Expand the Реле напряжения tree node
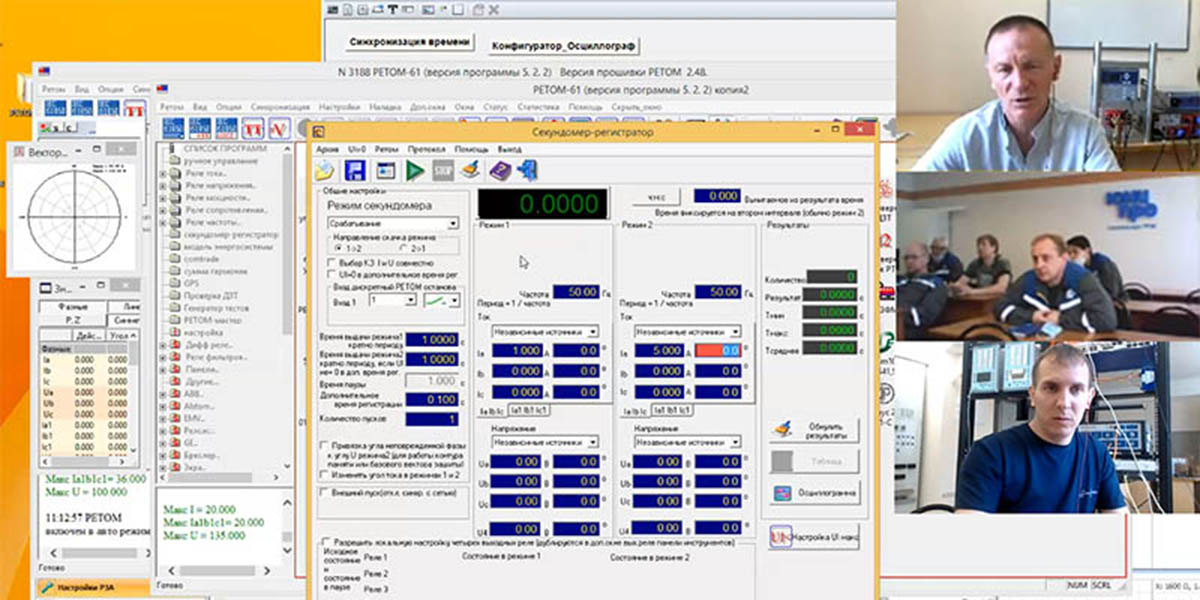The height and width of the screenshot is (600, 1200). point(163,186)
